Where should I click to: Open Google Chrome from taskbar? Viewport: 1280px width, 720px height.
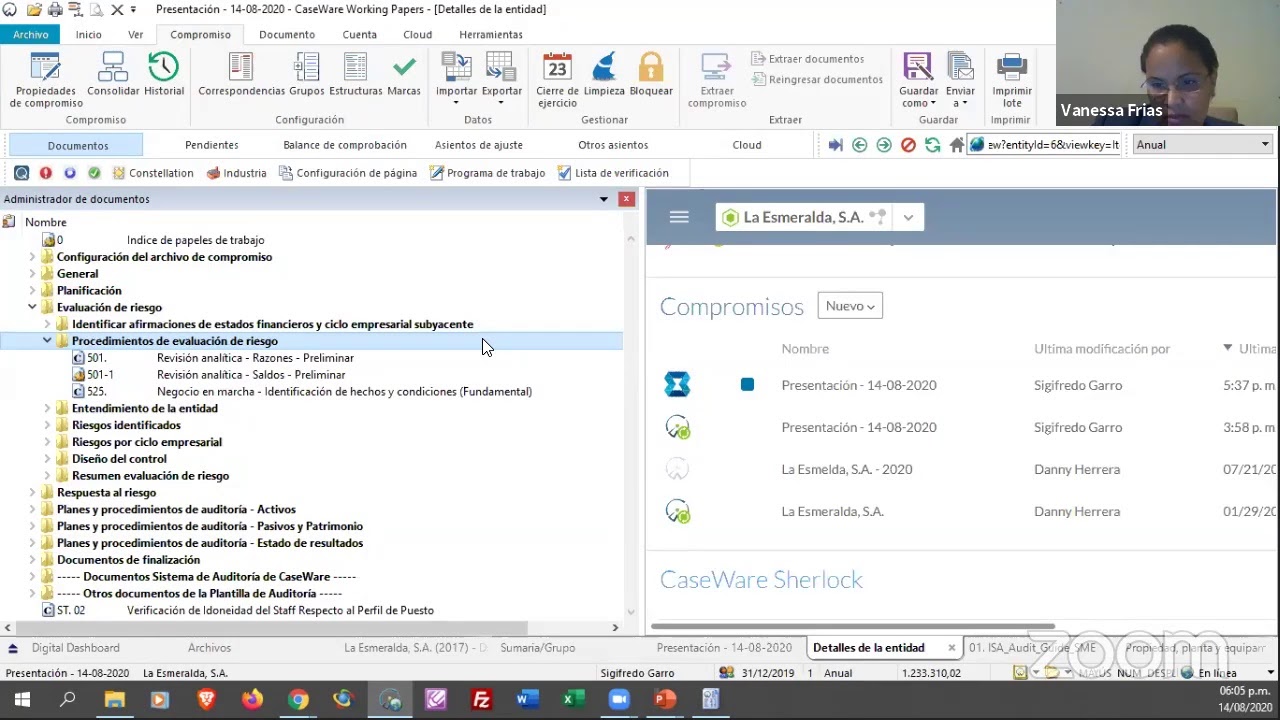(x=298, y=699)
